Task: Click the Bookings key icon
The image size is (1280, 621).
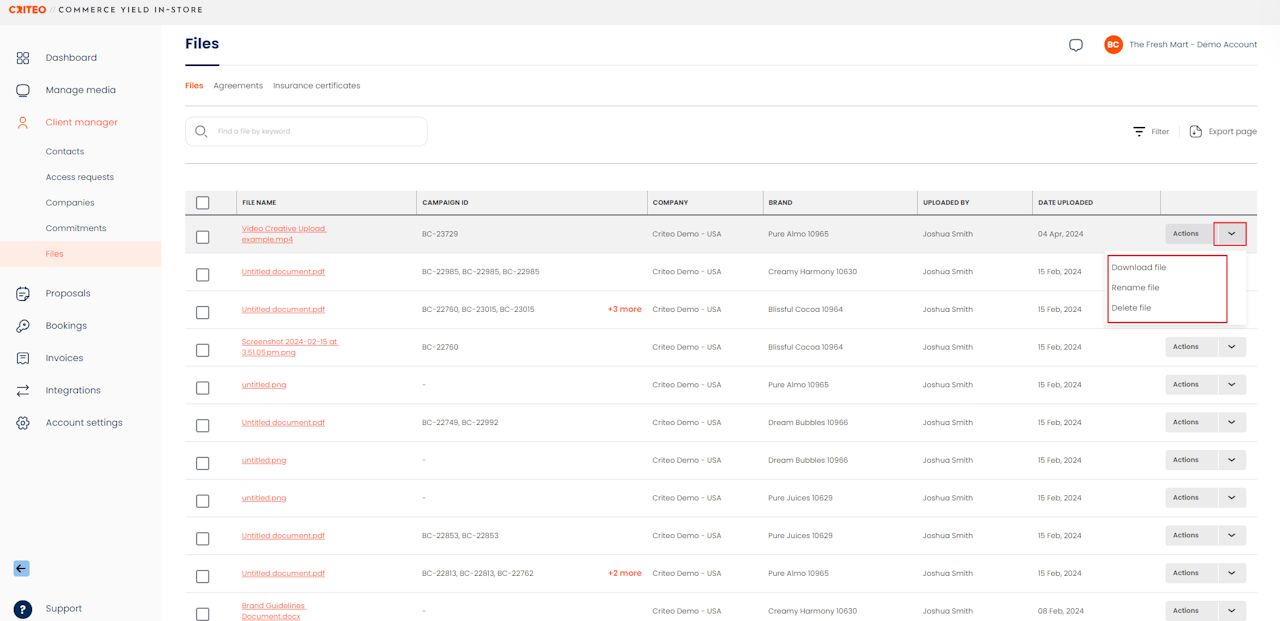Action: click(23, 326)
